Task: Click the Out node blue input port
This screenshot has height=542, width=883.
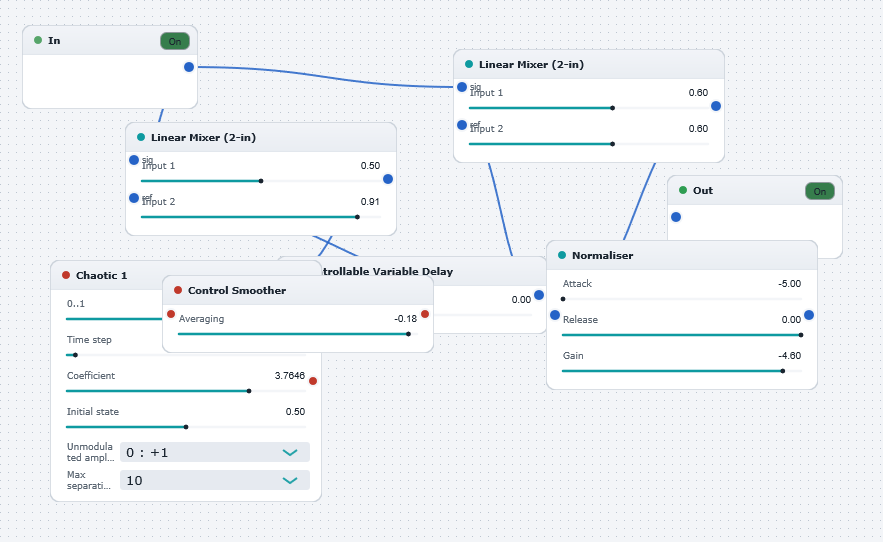Action: coord(676,217)
